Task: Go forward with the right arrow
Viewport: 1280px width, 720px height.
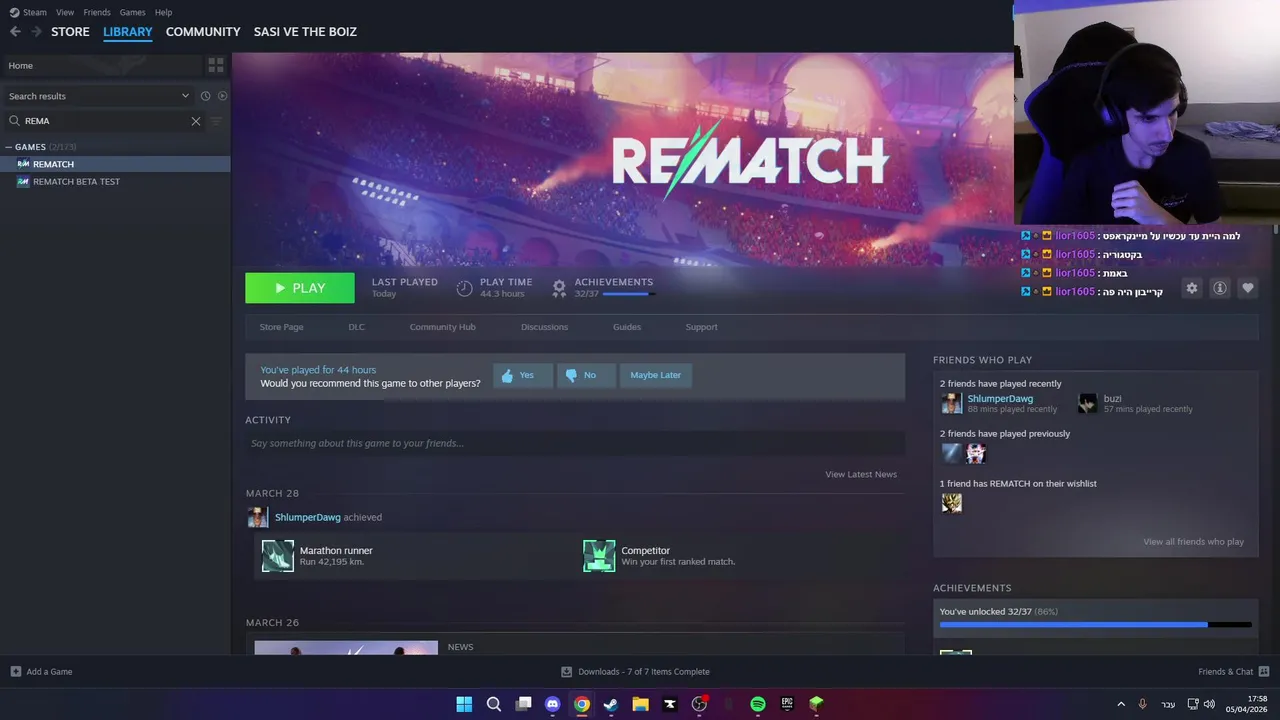Action: pyautogui.click(x=36, y=32)
